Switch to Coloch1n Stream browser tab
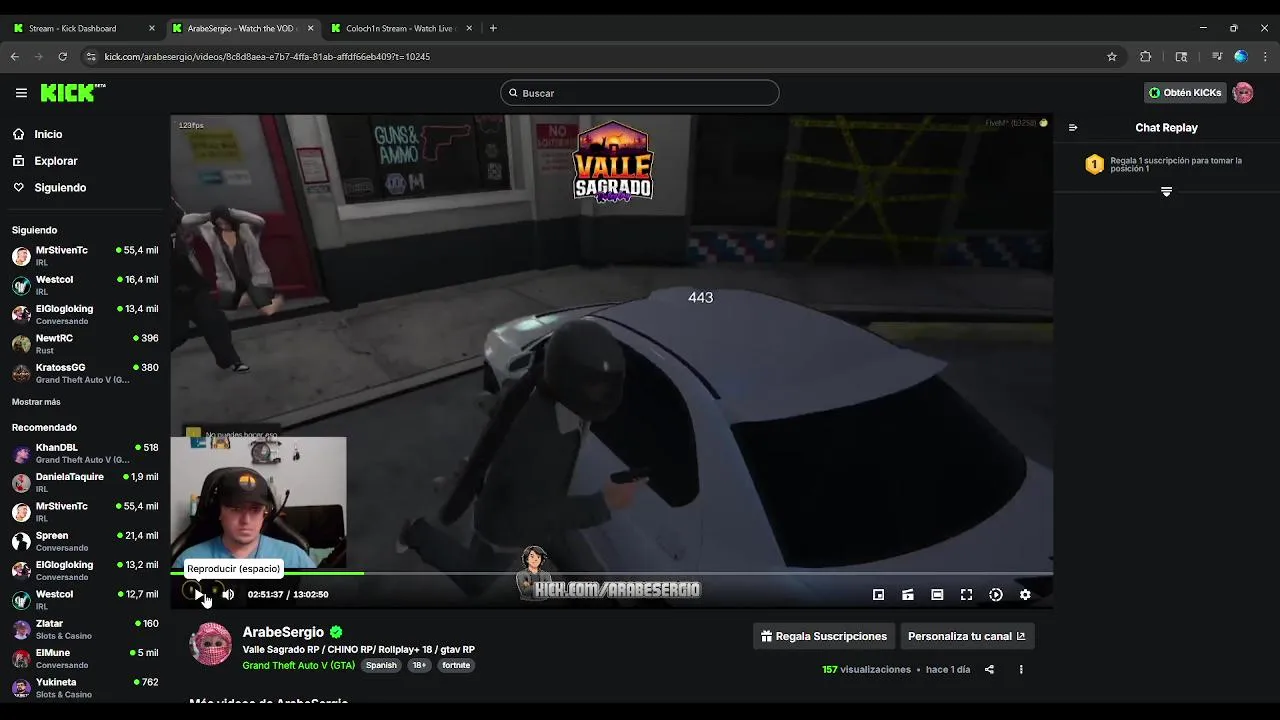 point(400,28)
